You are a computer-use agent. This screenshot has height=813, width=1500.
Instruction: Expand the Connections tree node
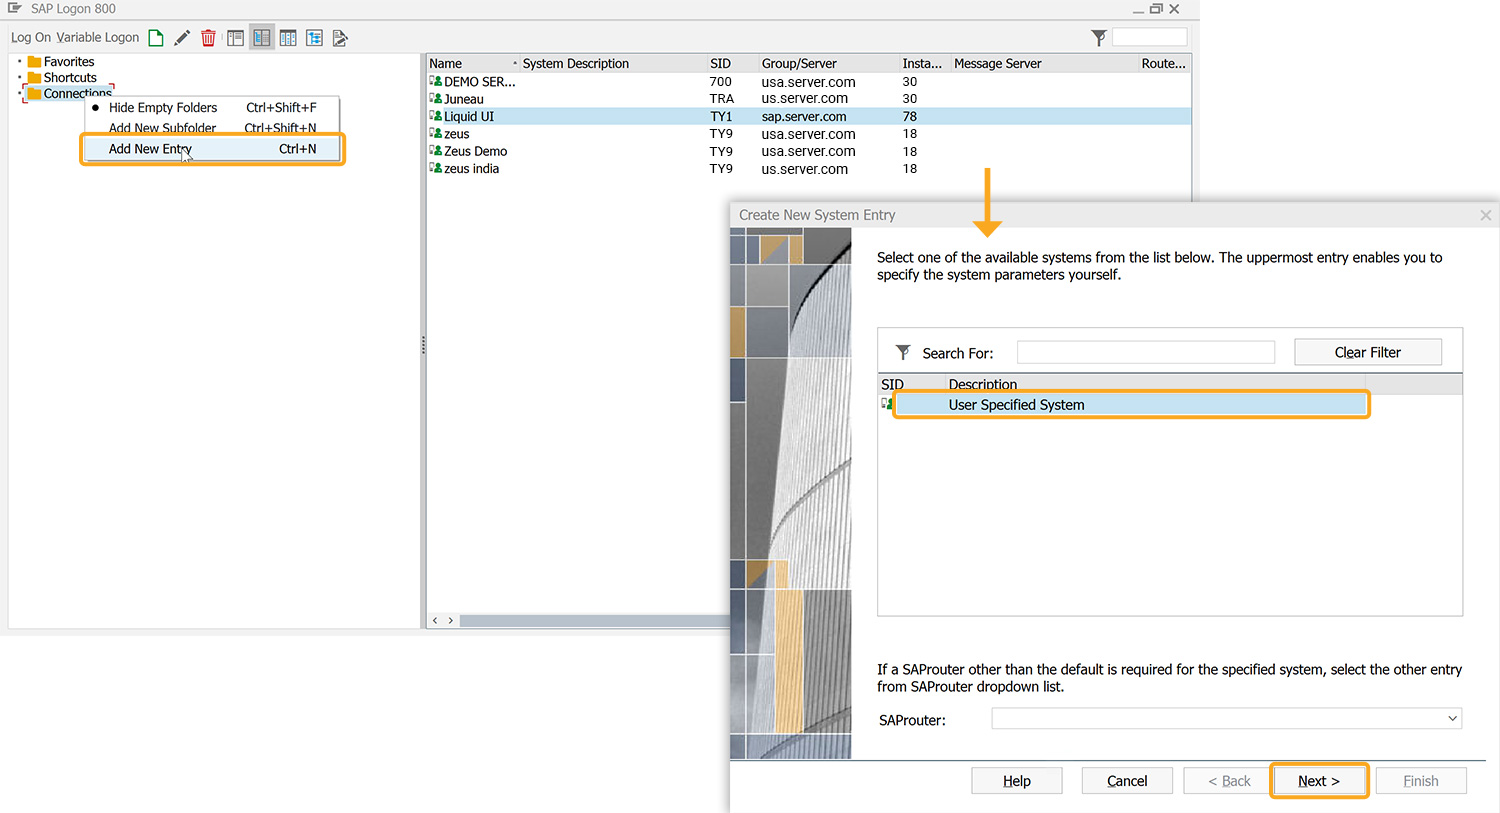[x=19, y=94]
